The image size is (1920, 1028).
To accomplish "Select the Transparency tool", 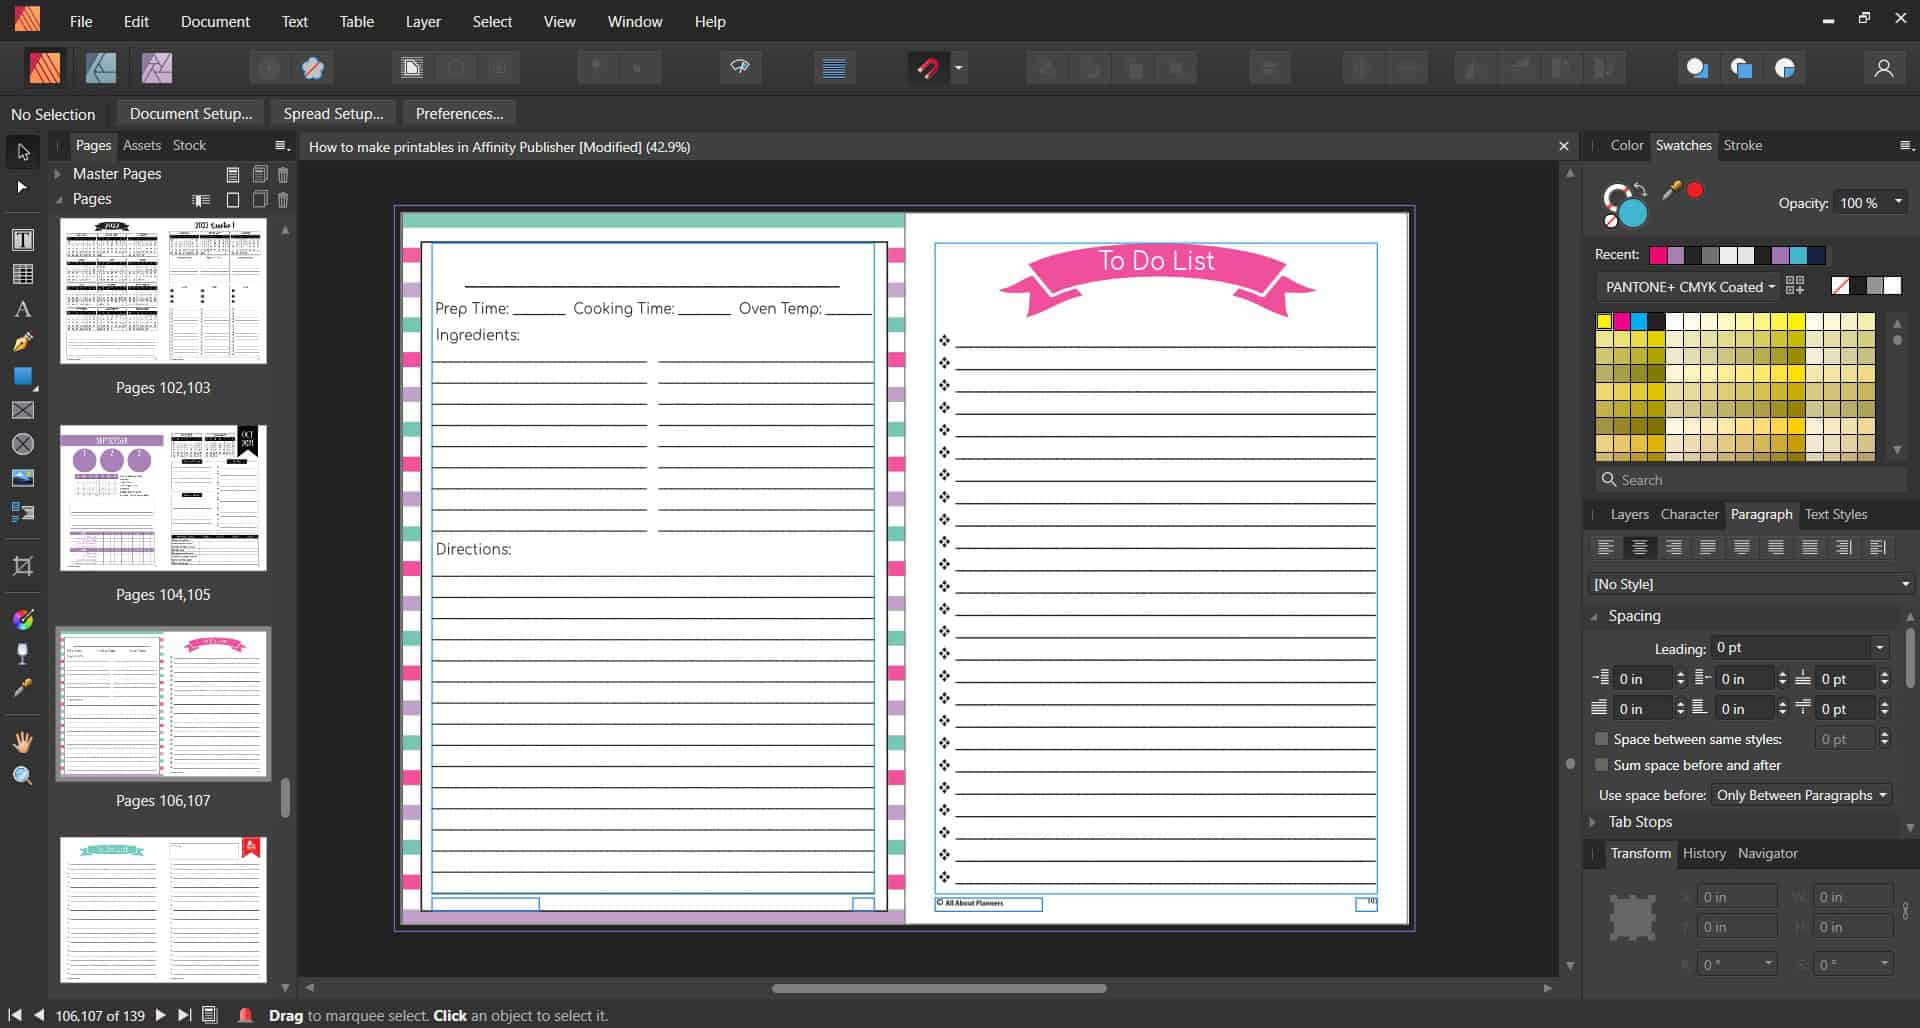I will tap(22, 654).
